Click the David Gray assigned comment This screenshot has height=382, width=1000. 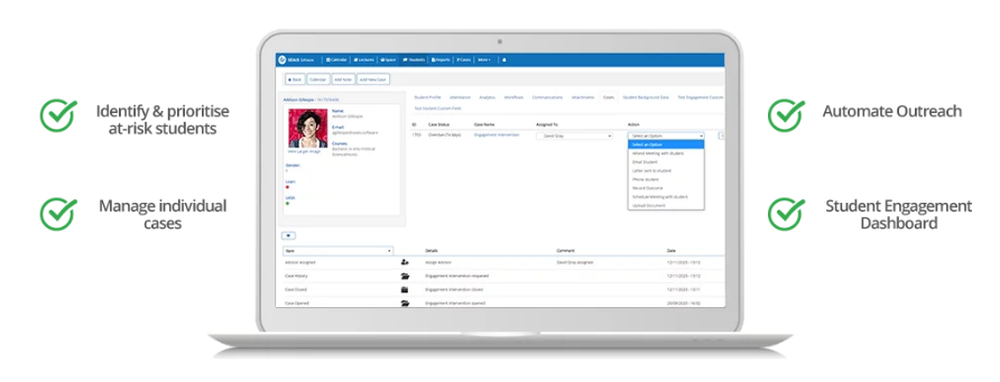coord(575,262)
